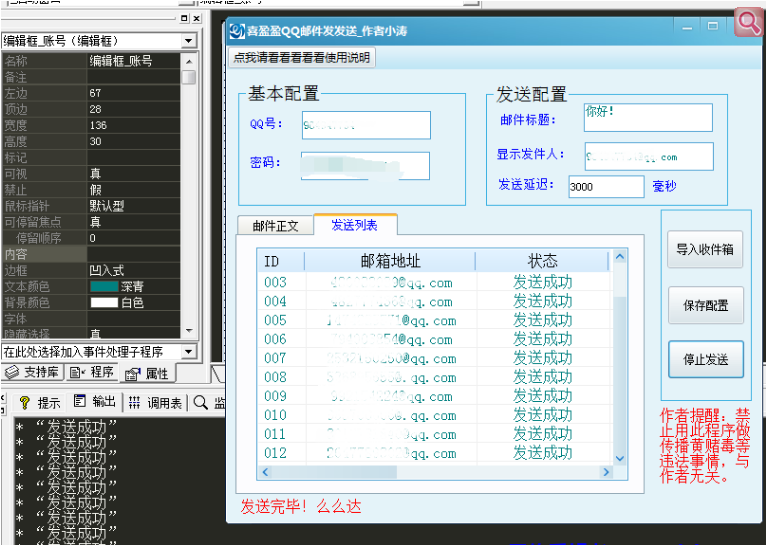Click the 禁止 property value 假
Screen dimensions: 769x545
[133, 190]
